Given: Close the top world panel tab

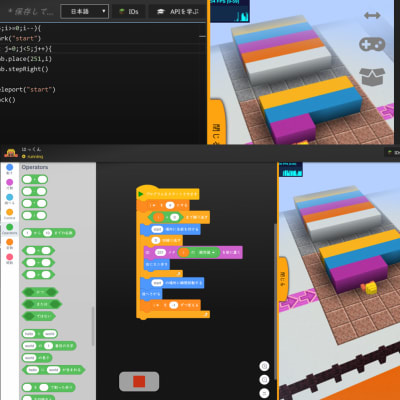Looking at the screenshot, I should click(217, 122).
